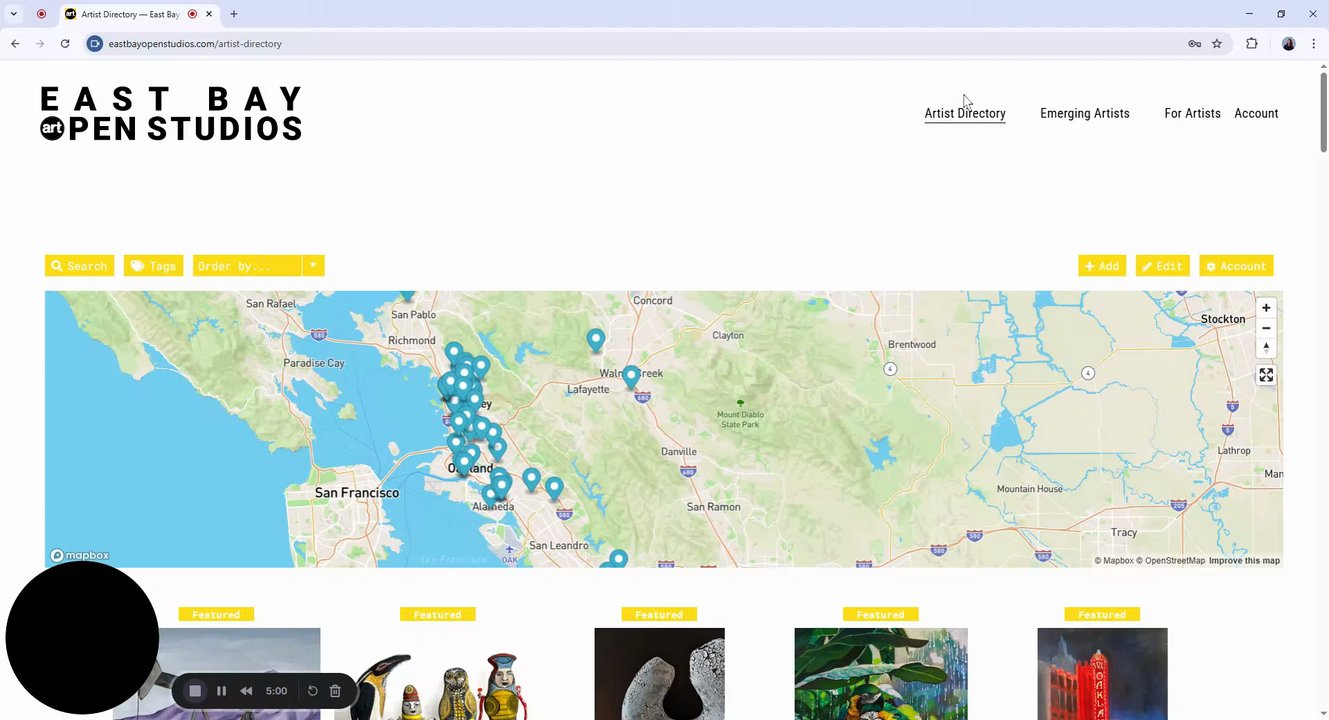Pause the screen recording

pos(221,691)
